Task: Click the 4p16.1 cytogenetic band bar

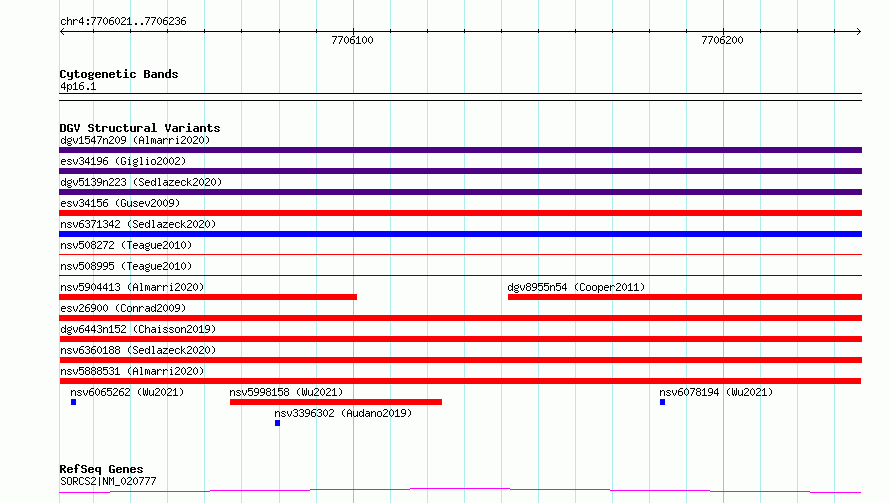Action: (460, 97)
